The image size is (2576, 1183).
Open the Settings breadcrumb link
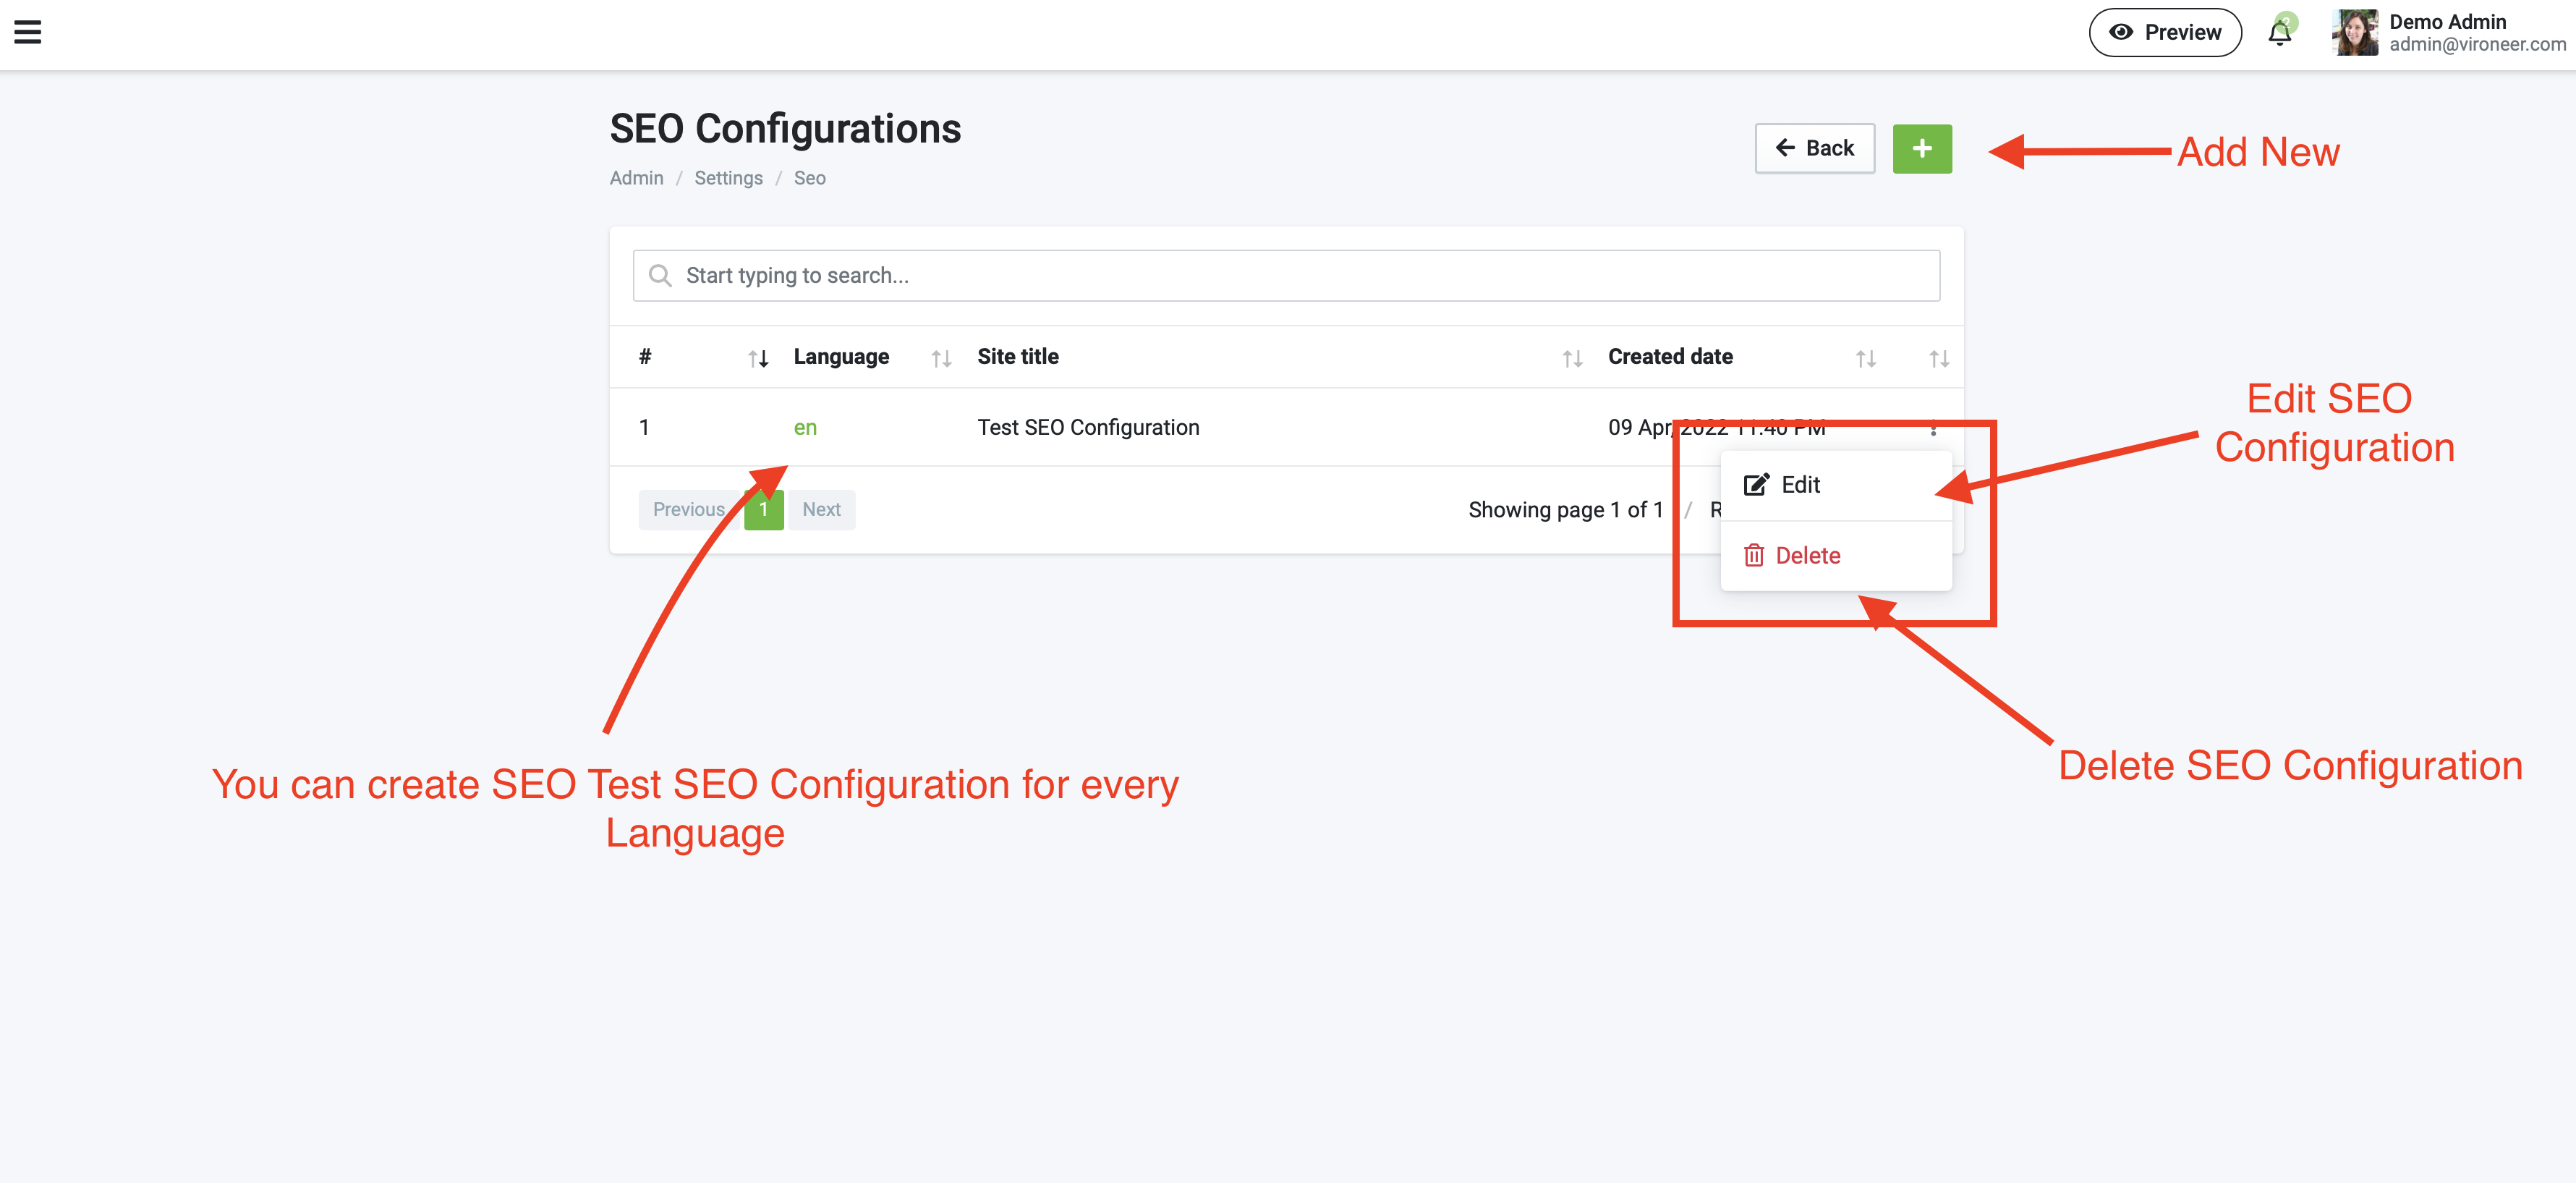point(728,178)
